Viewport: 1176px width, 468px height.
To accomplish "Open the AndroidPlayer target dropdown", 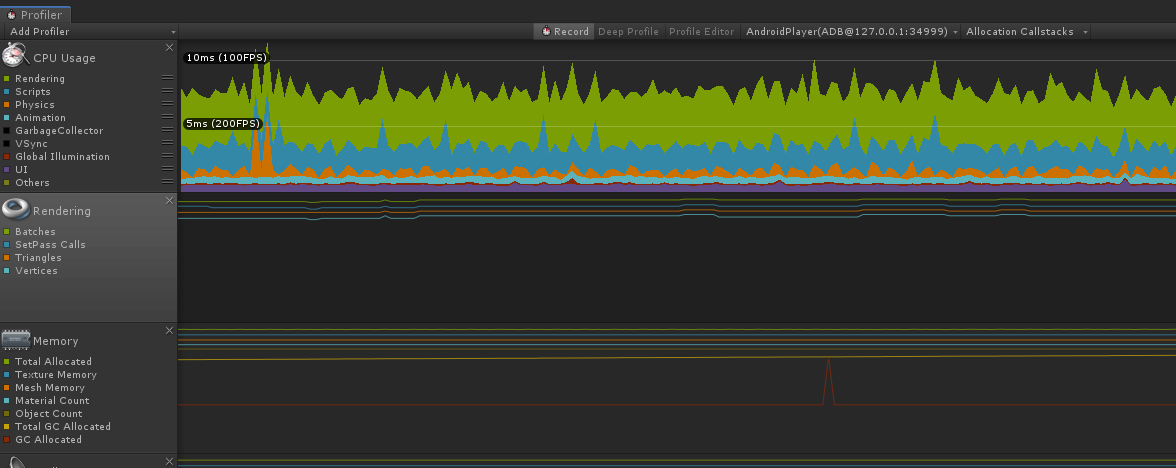I will [850, 32].
